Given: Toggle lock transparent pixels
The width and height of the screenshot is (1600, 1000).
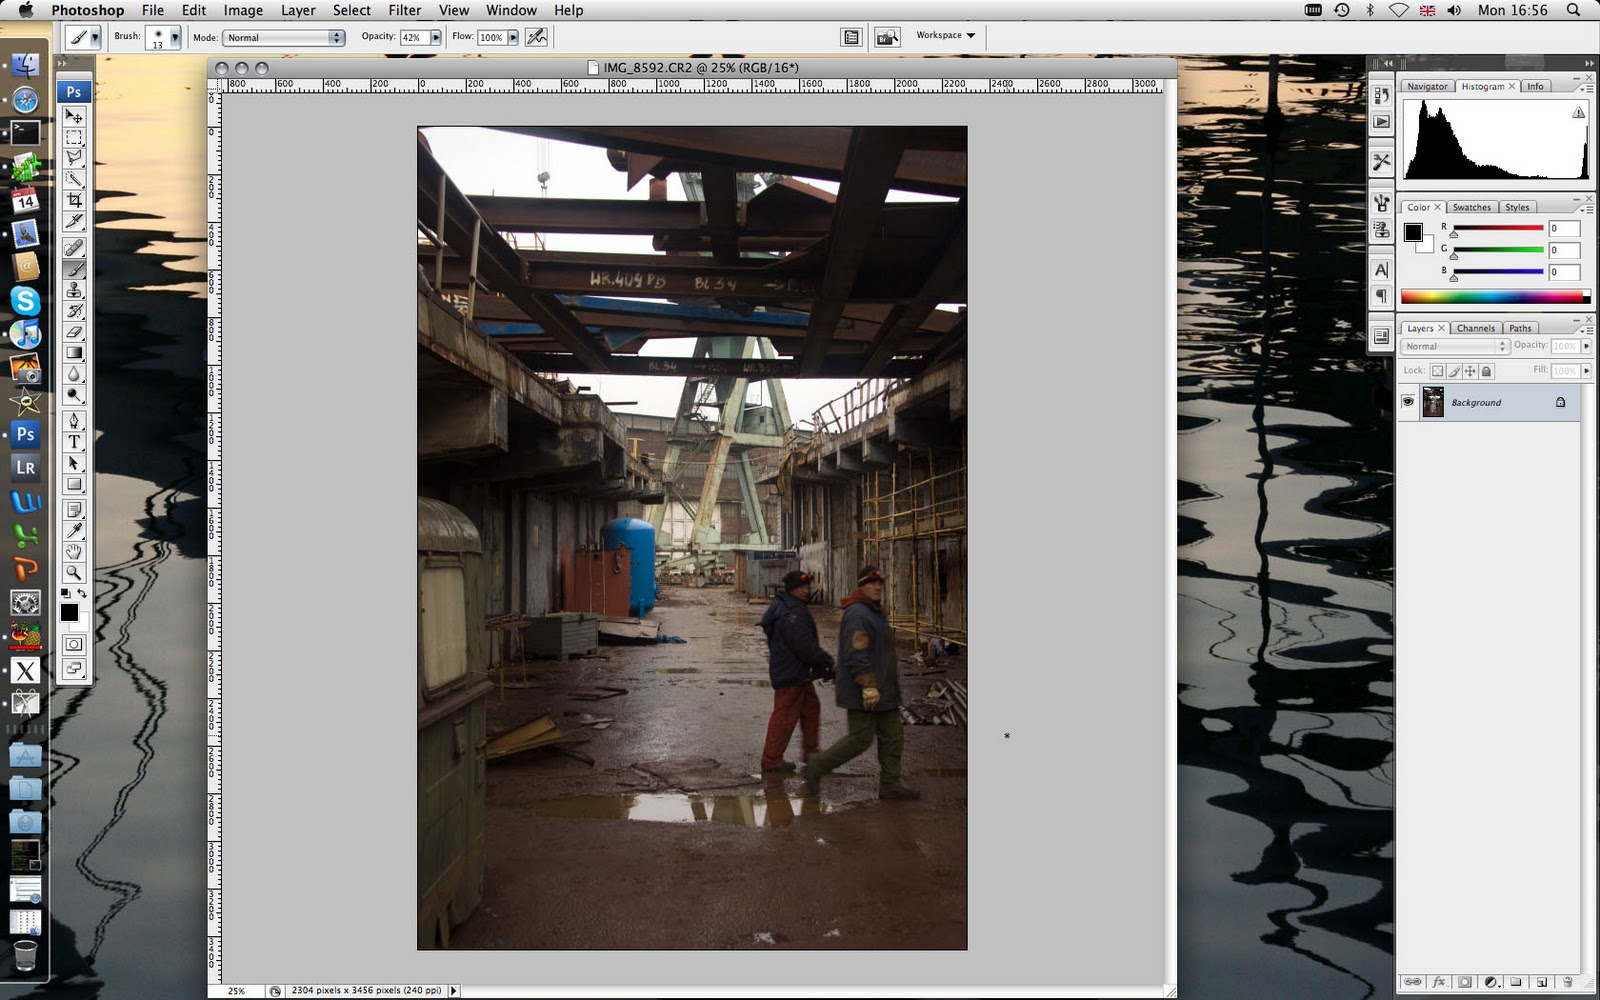Looking at the screenshot, I should coord(1437,371).
